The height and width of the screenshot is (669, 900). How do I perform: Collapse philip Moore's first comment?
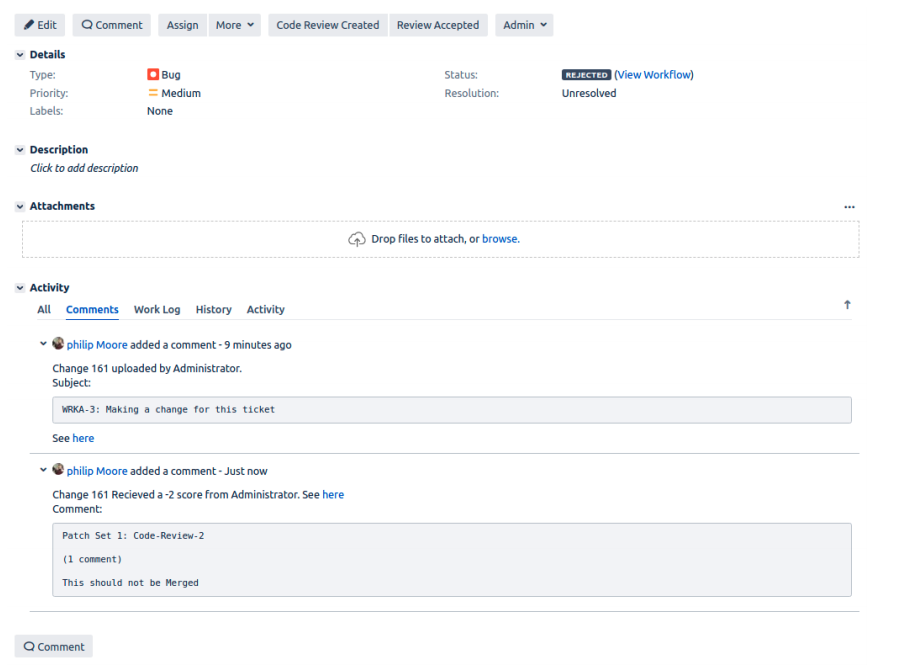click(x=42, y=343)
